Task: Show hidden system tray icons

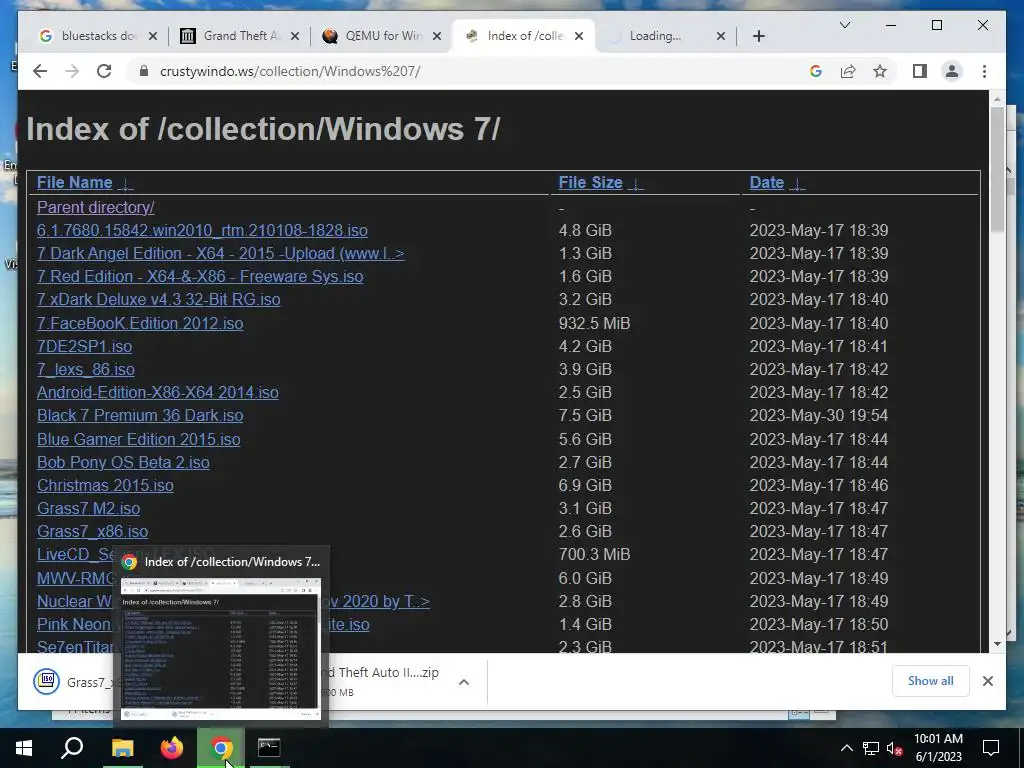Action: coord(846,748)
